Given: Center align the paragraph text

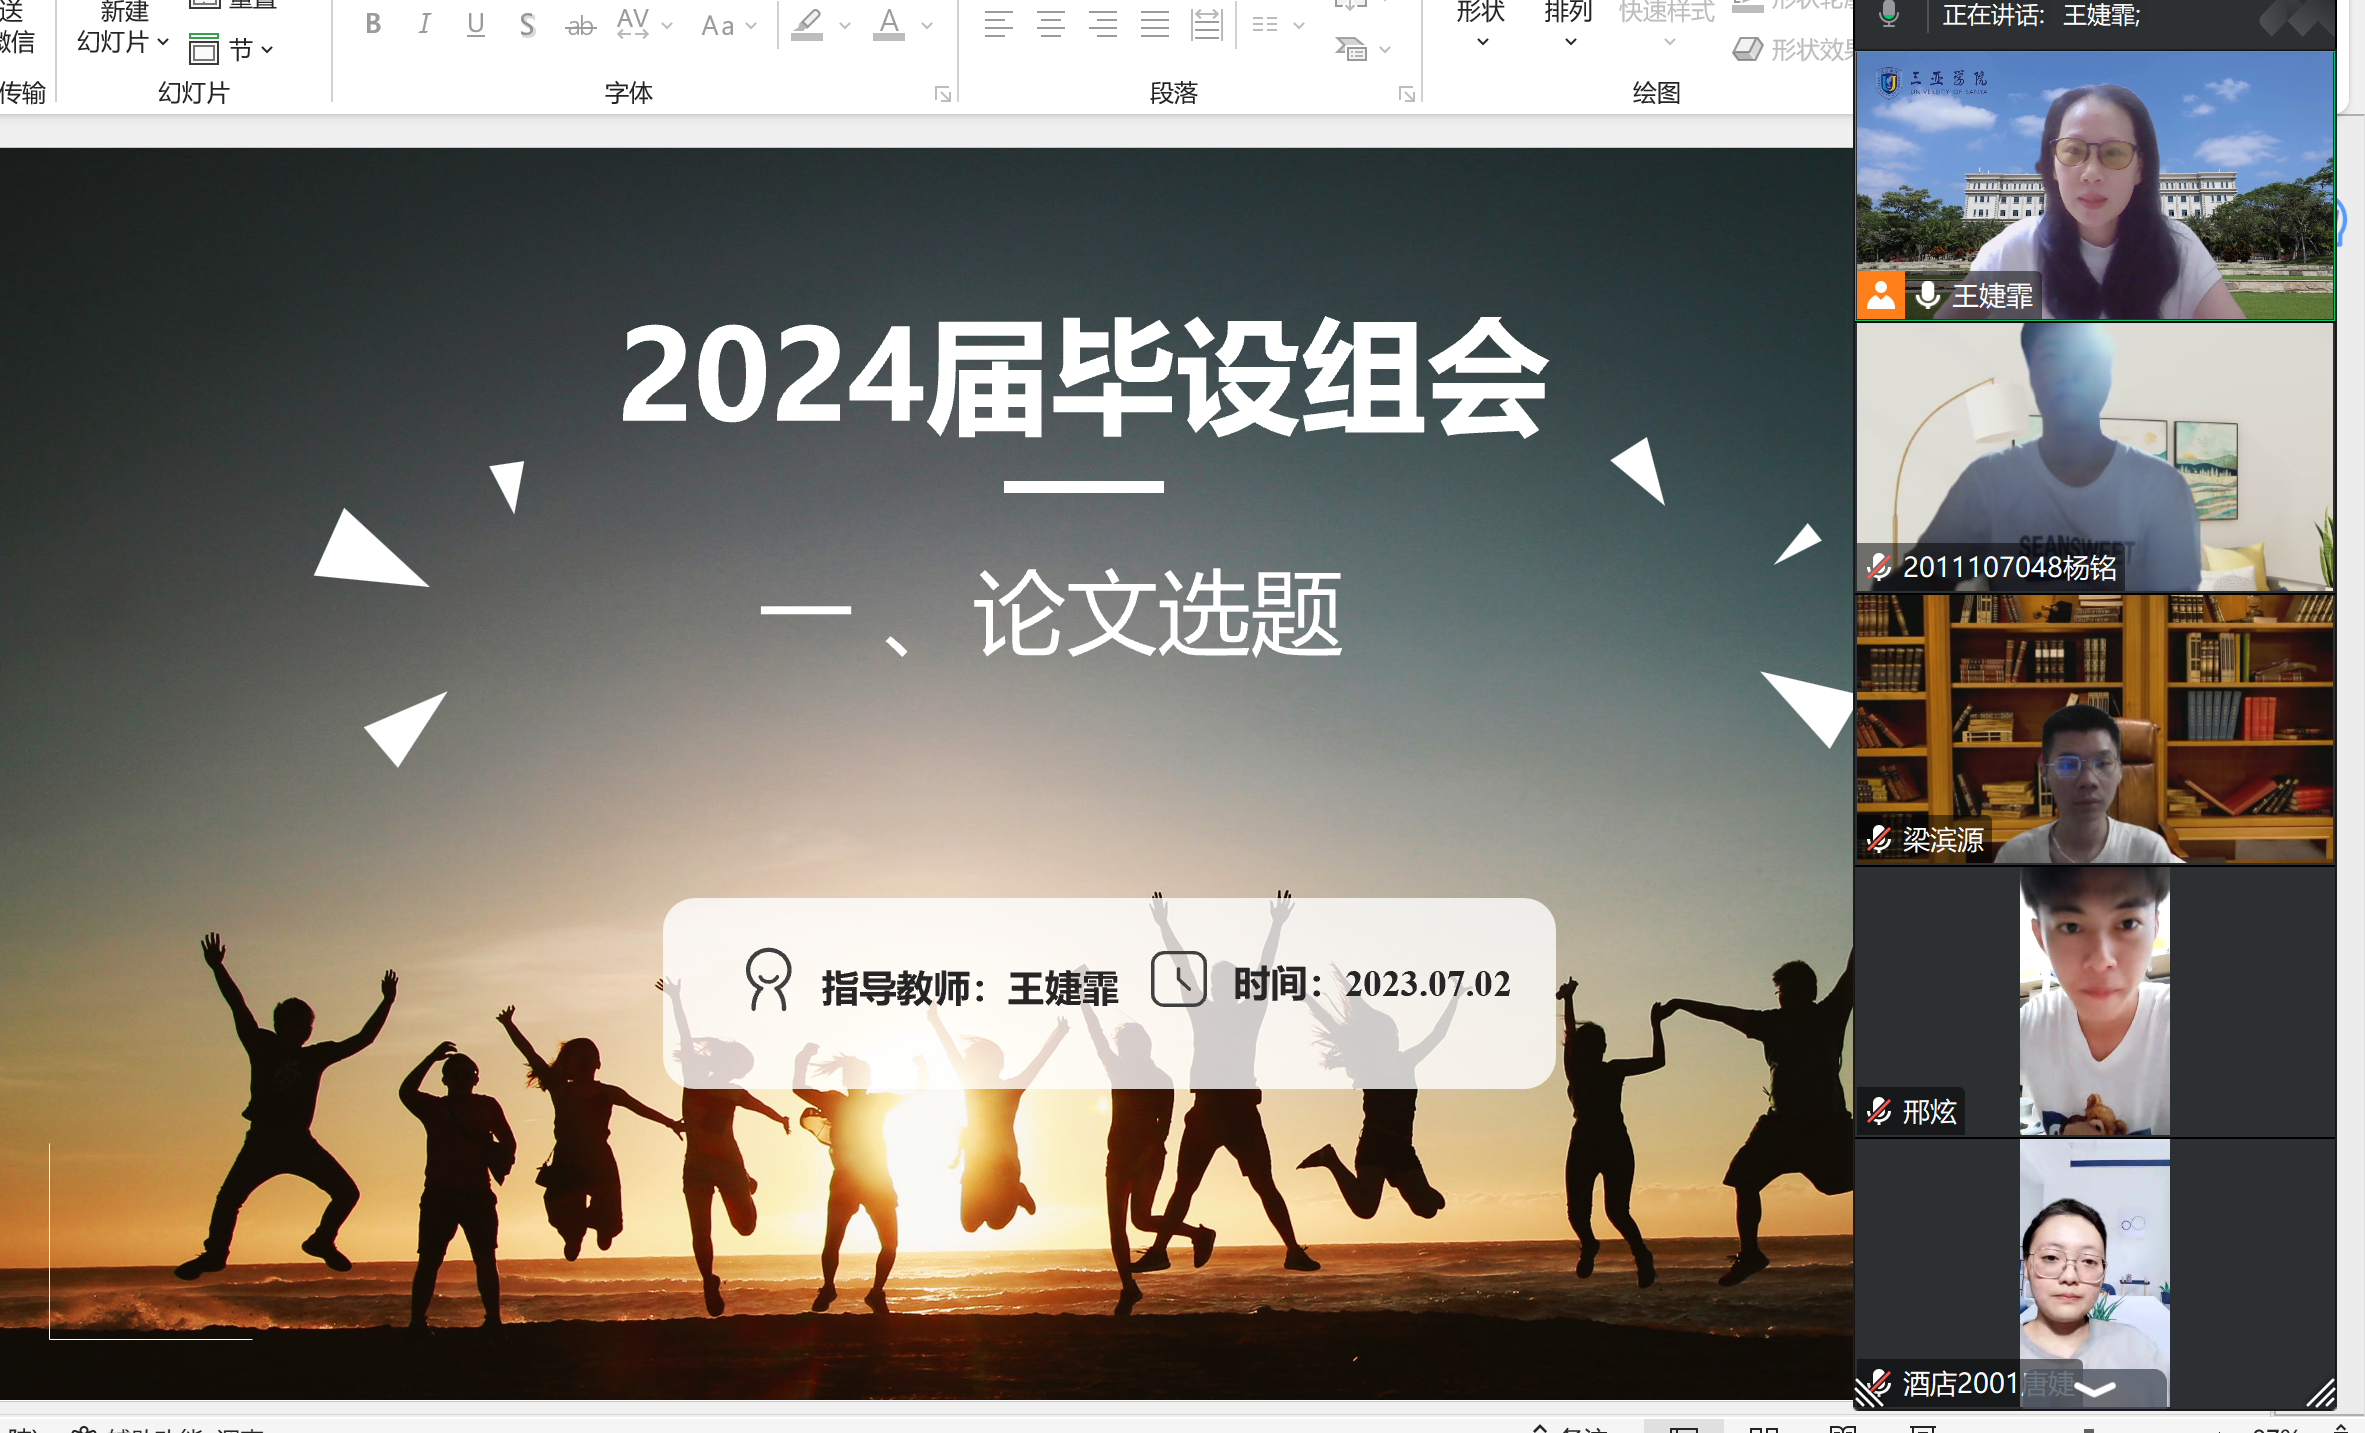Looking at the screenshot, I should coord(1050,24).
